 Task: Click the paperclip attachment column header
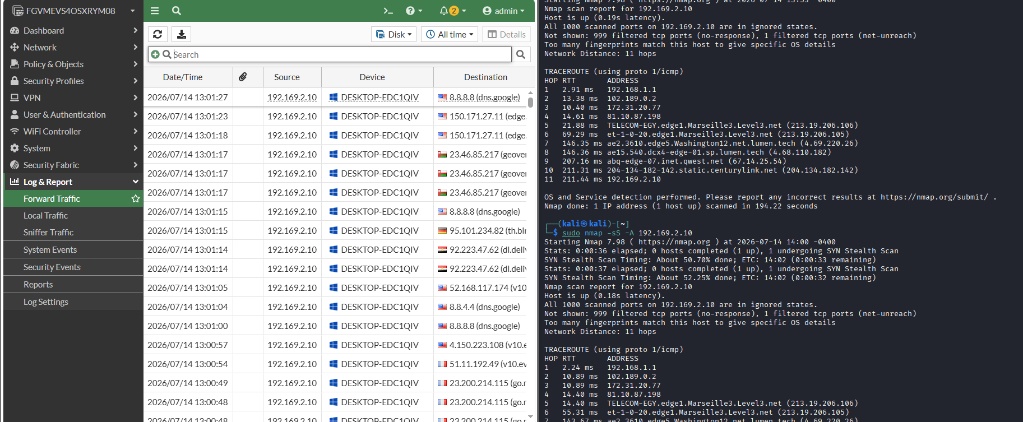(242, 77)
